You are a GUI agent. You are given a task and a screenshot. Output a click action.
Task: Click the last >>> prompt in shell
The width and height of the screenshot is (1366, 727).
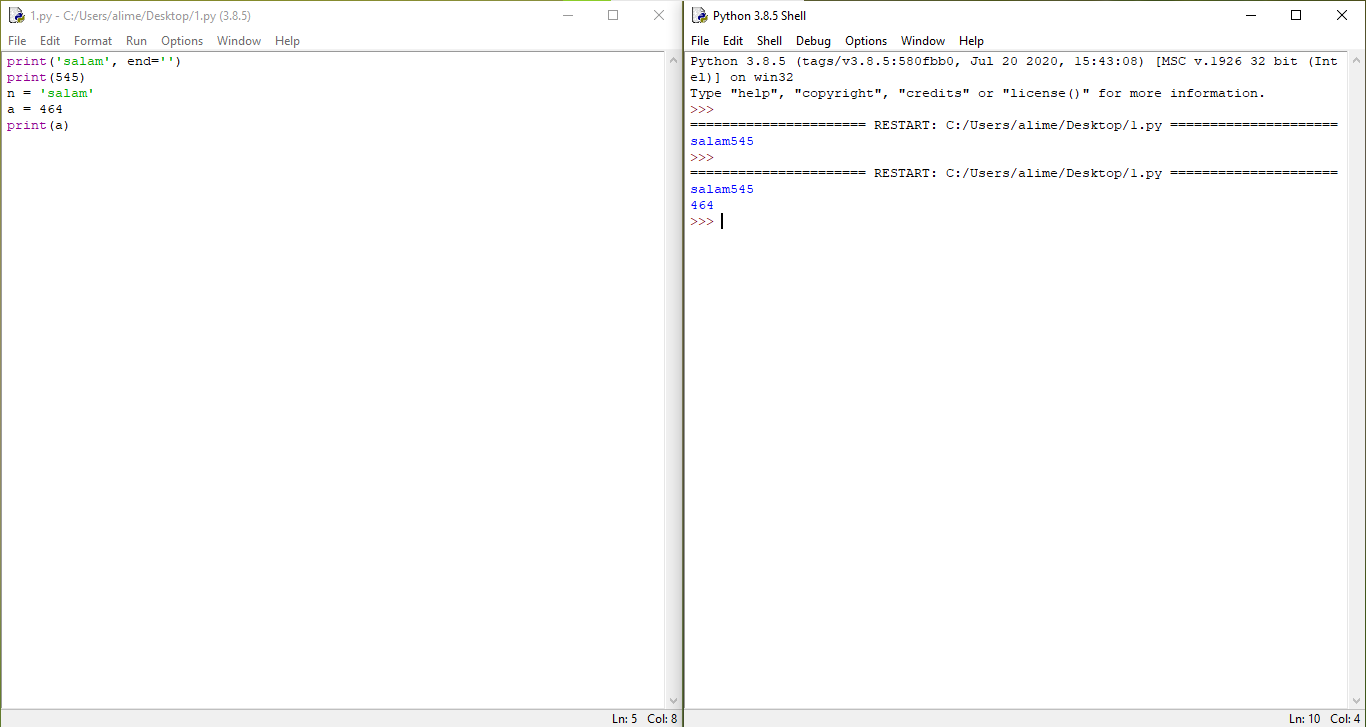pyautogui.click(x=702, y=221)
